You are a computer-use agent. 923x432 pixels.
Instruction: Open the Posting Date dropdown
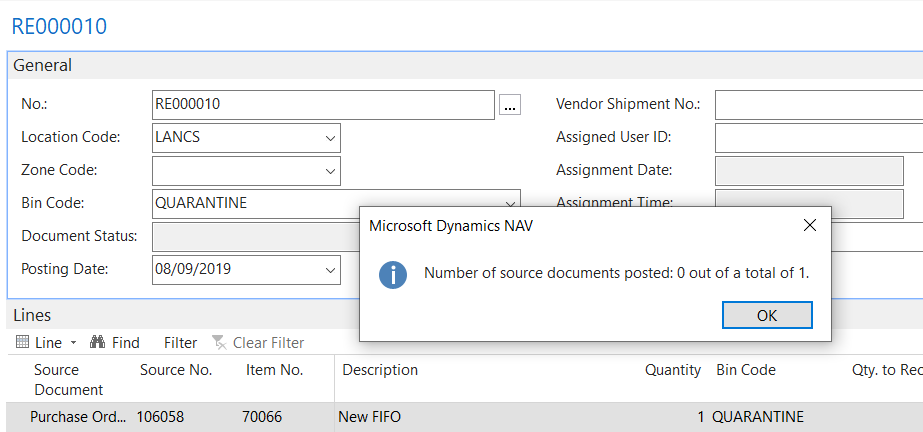[x=330, y=270]
